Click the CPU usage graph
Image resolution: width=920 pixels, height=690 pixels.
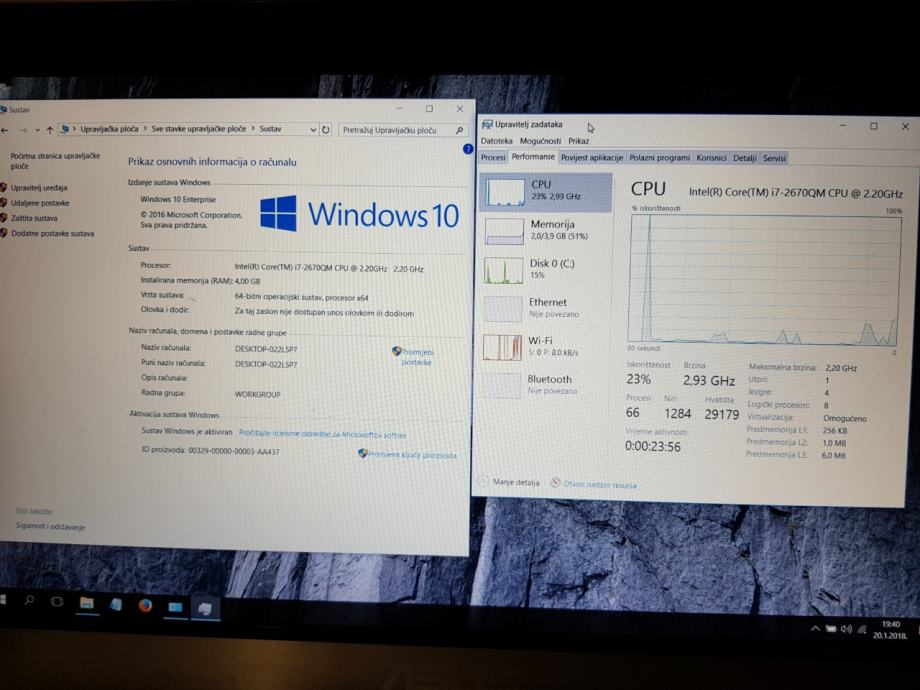pos(765,279)
